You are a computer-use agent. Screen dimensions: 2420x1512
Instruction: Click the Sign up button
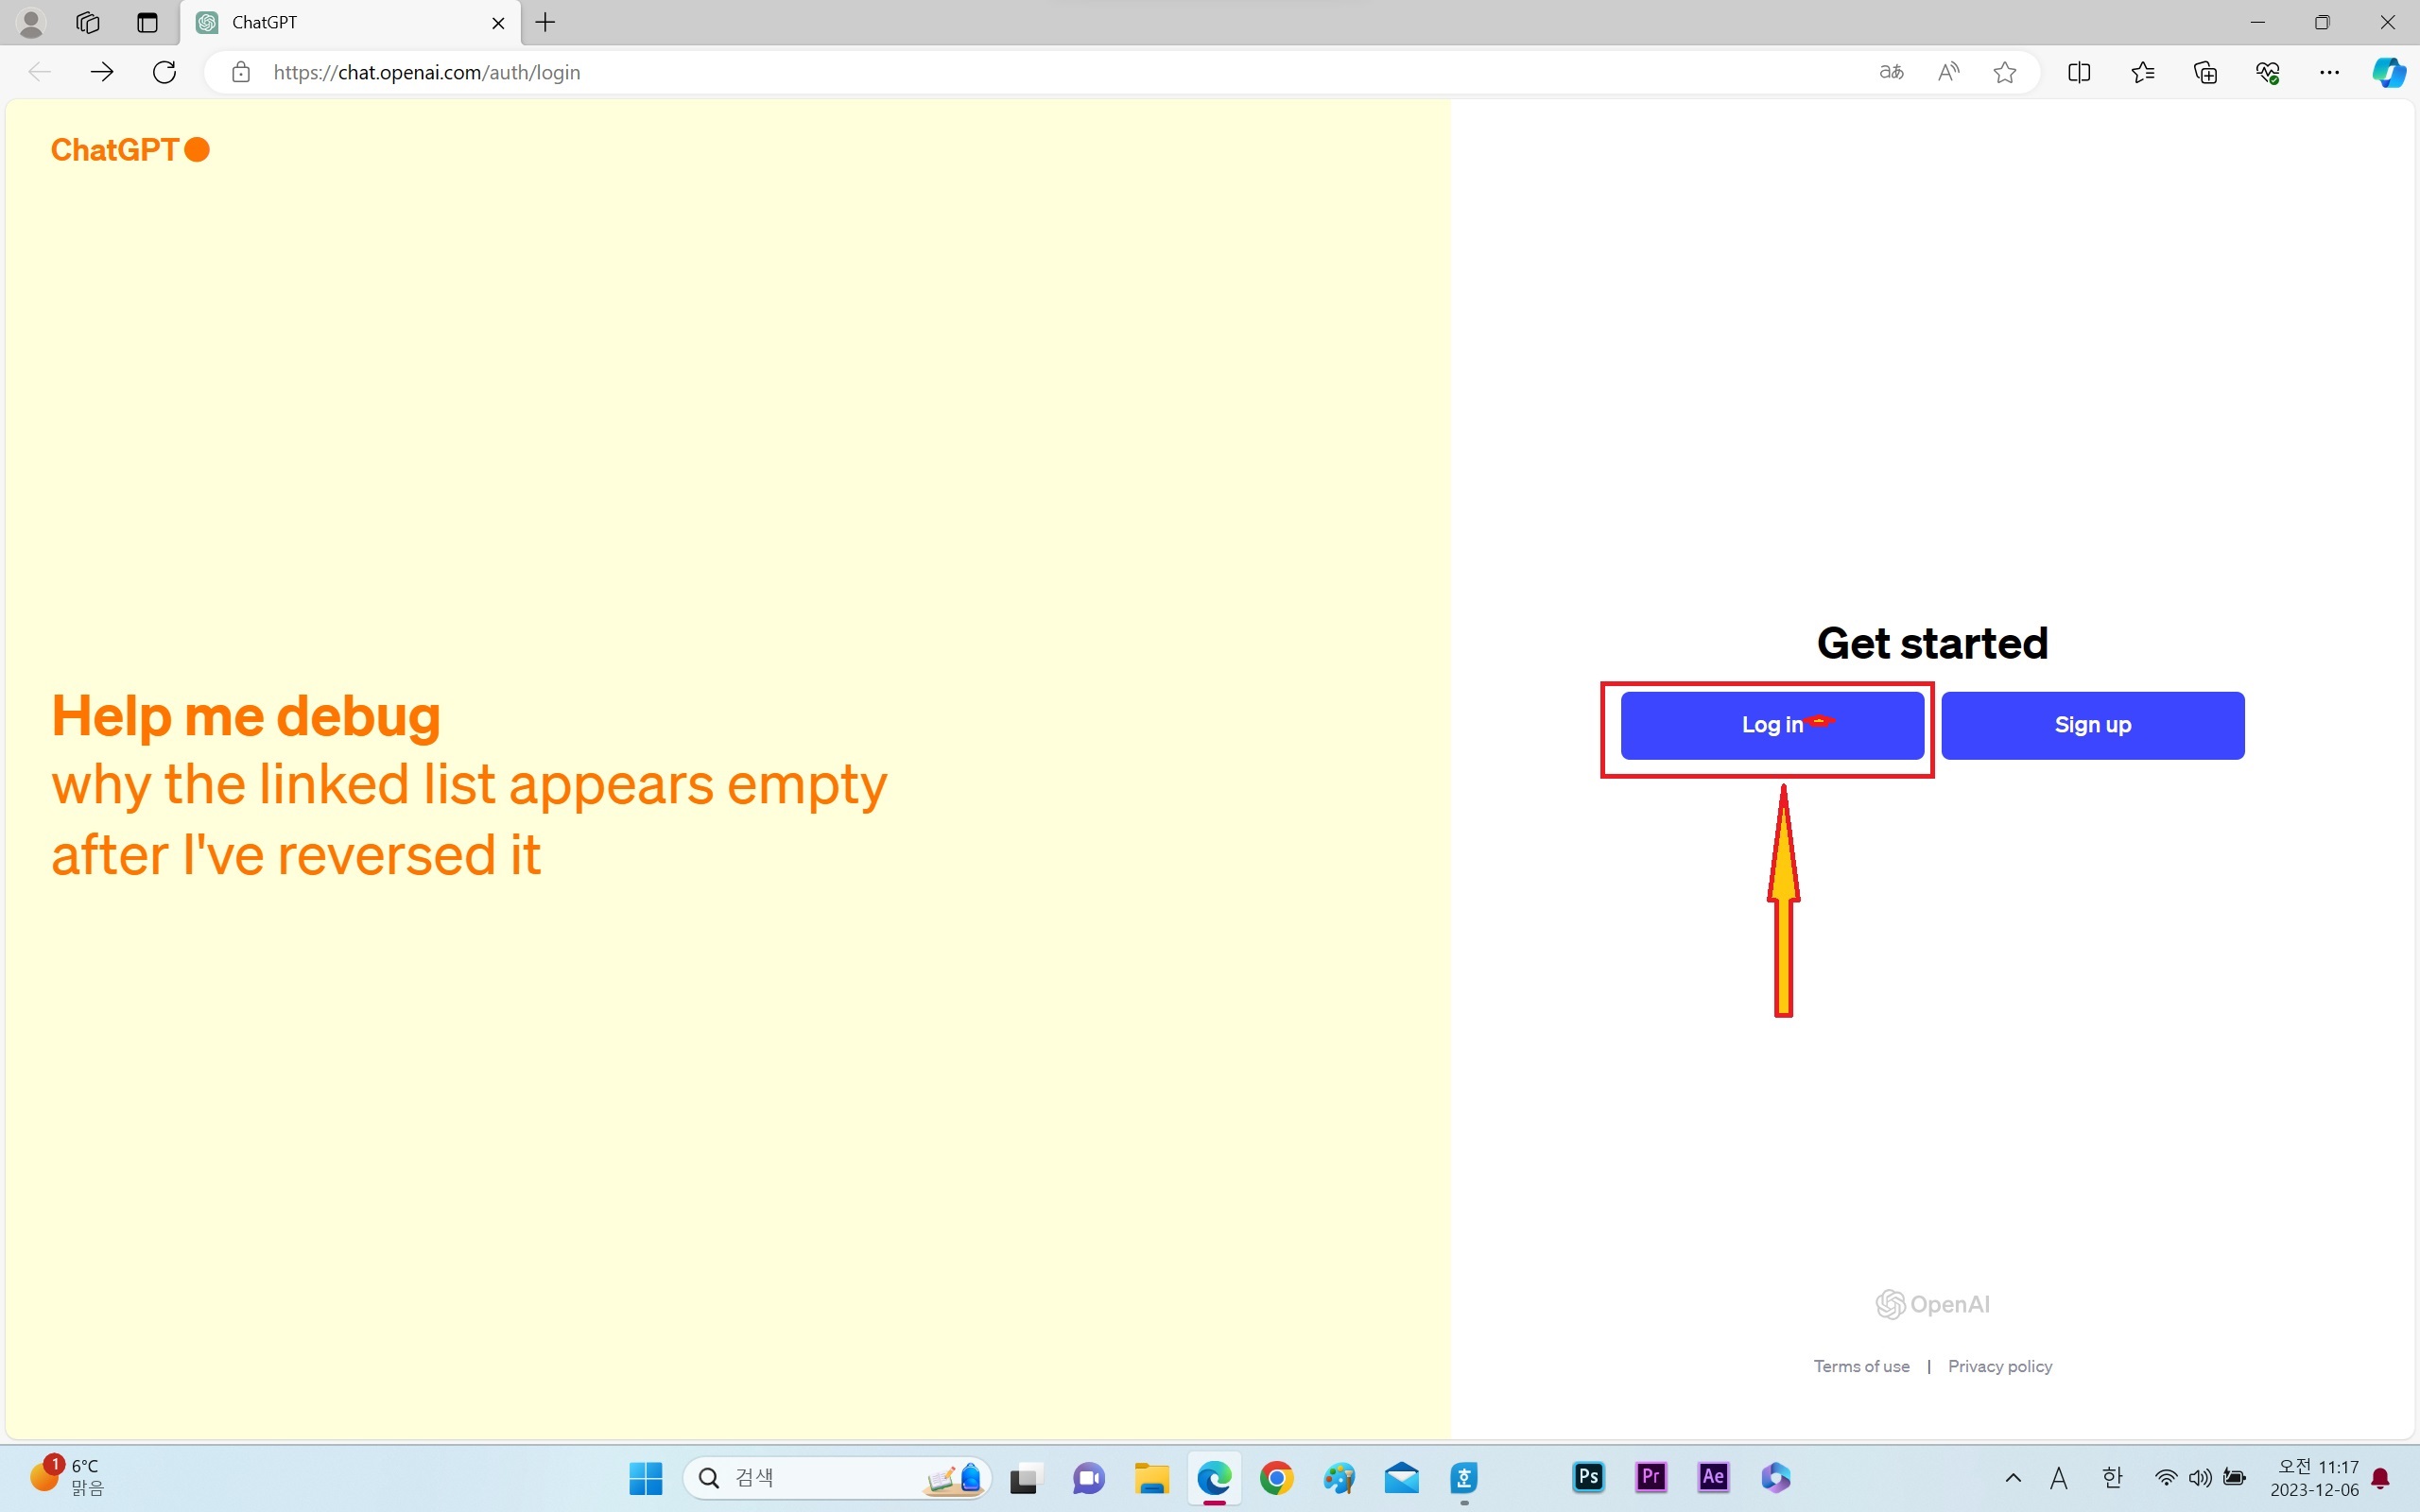(x=2092, y=725)
